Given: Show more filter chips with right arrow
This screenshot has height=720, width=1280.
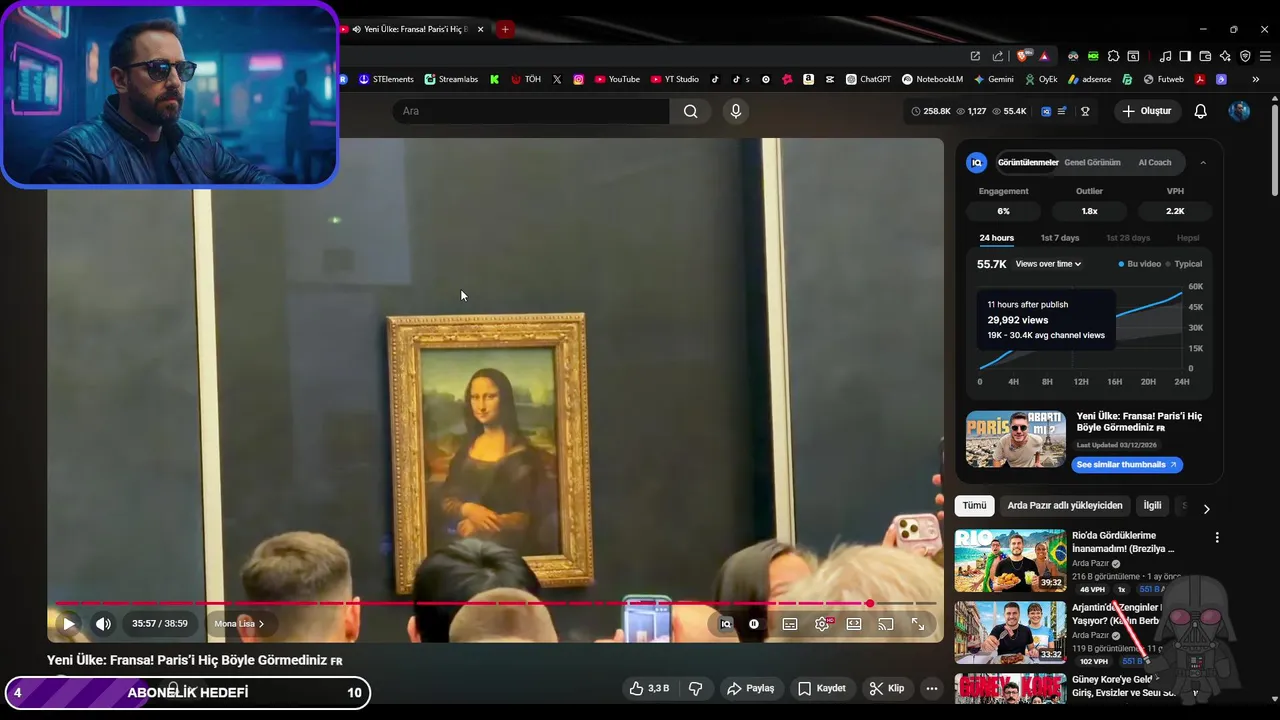Looking at the screenshot, I should (1206, 508).
